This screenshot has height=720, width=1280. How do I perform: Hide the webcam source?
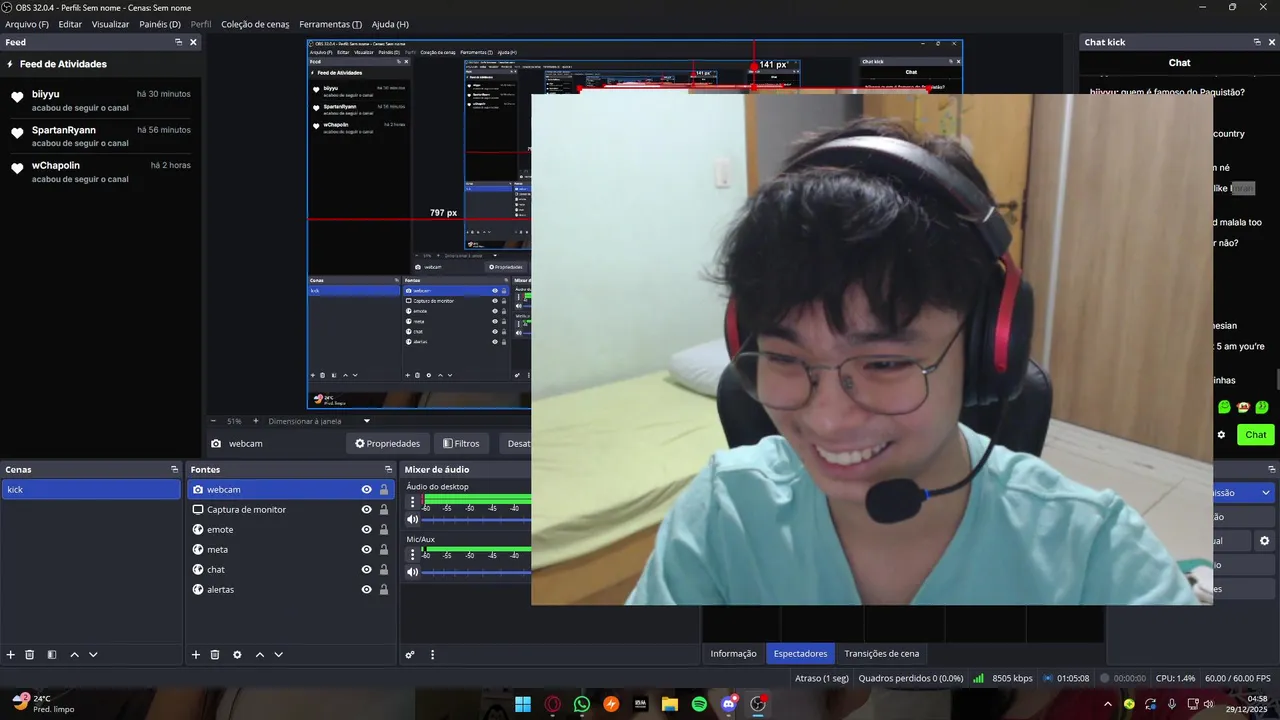367,490
